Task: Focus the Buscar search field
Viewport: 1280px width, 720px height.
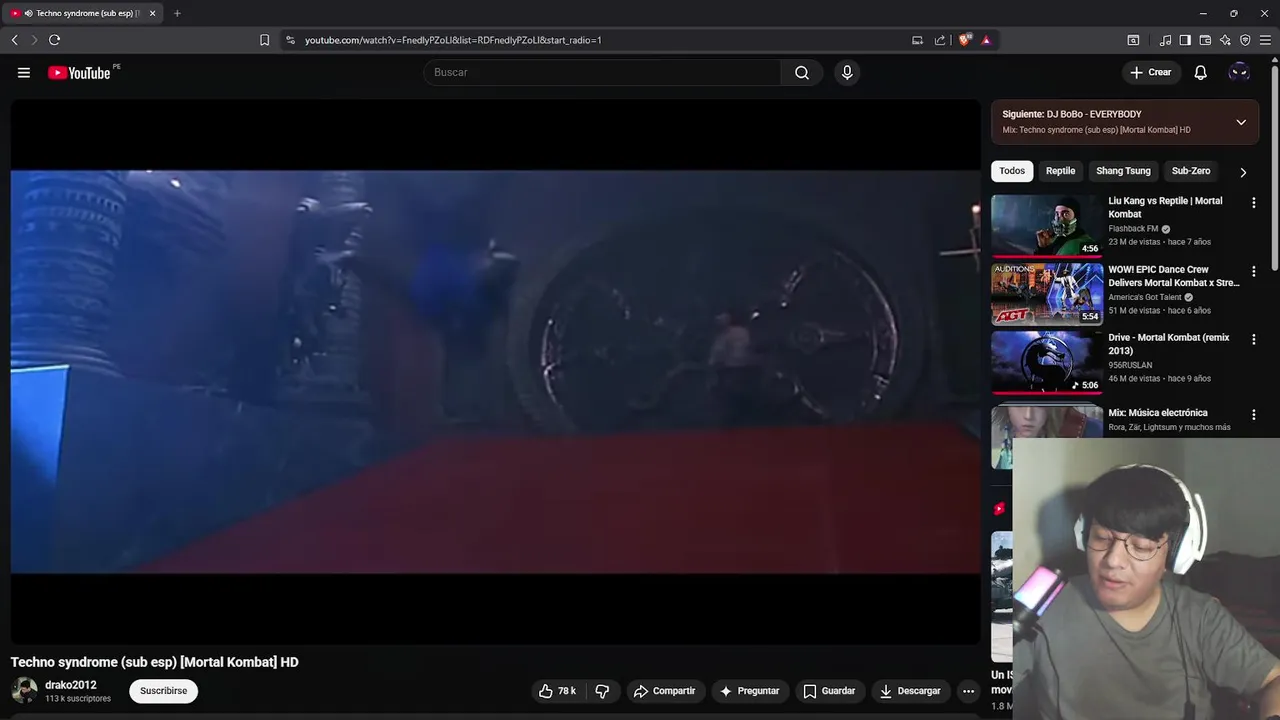Action: tap(602, 72)
